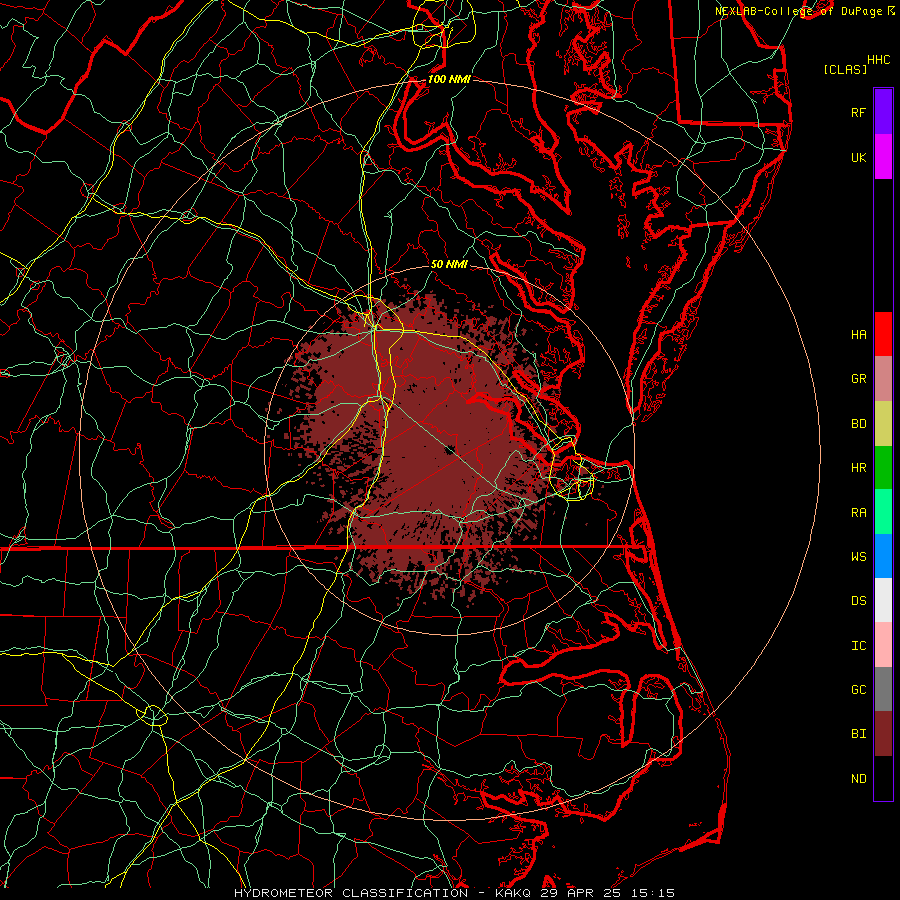900x900 pixels.
Task: Click the BI legend label
Action: tap(858, 734)
